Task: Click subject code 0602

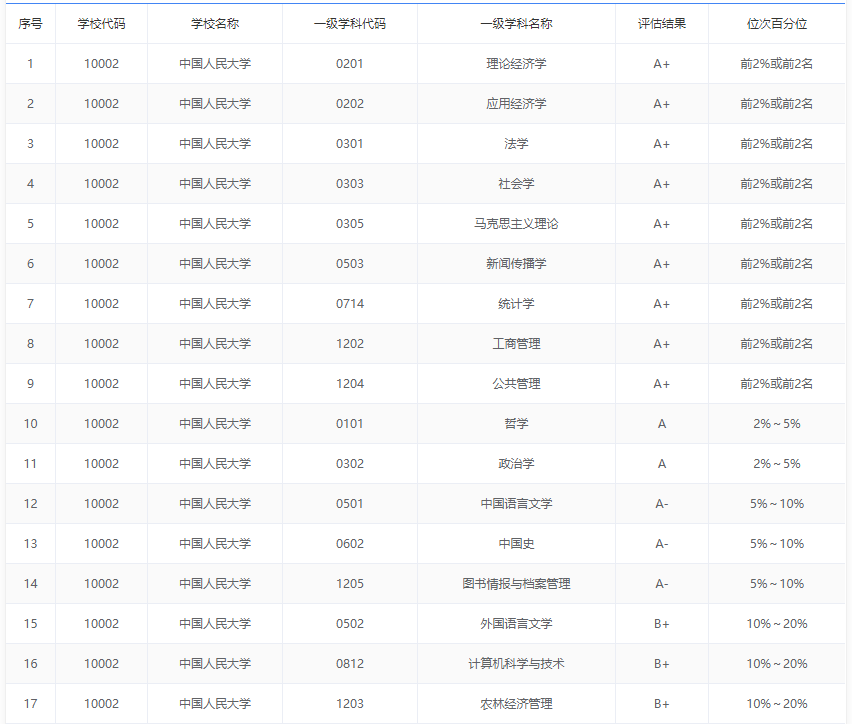Action: pyautogui.click(x=350, y=544)
